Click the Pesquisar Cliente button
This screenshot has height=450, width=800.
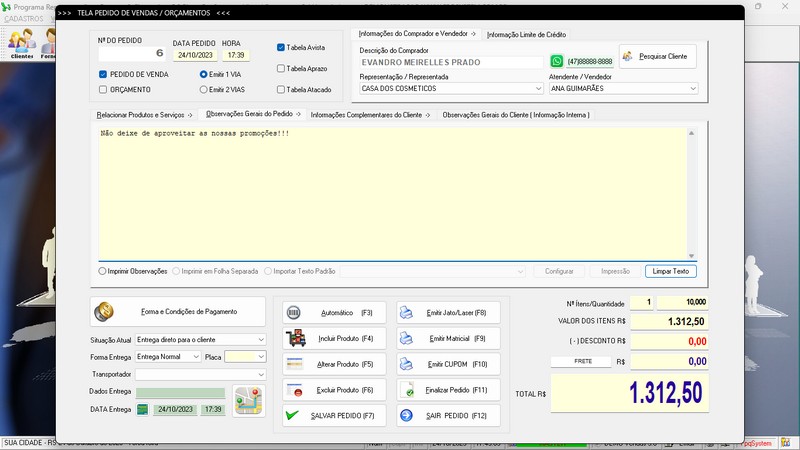click(657, 56)
